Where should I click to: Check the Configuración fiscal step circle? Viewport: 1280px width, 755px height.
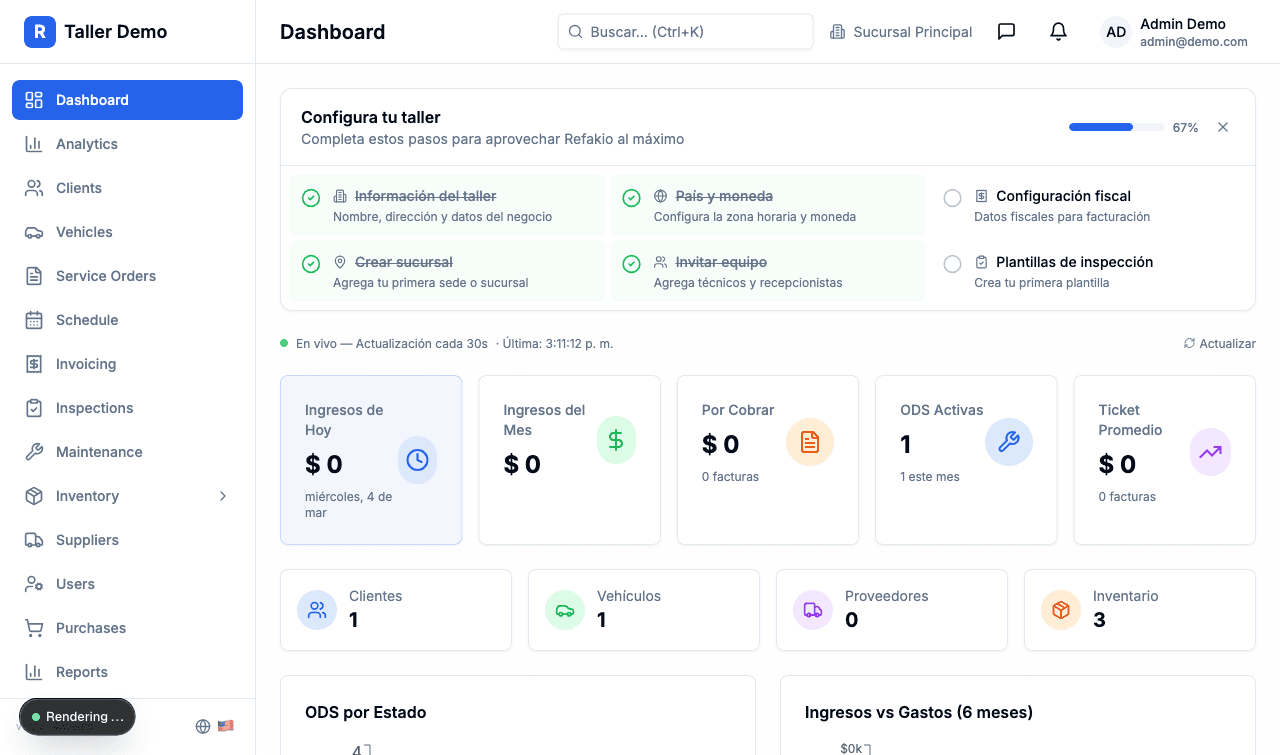[x=952, y=198]
